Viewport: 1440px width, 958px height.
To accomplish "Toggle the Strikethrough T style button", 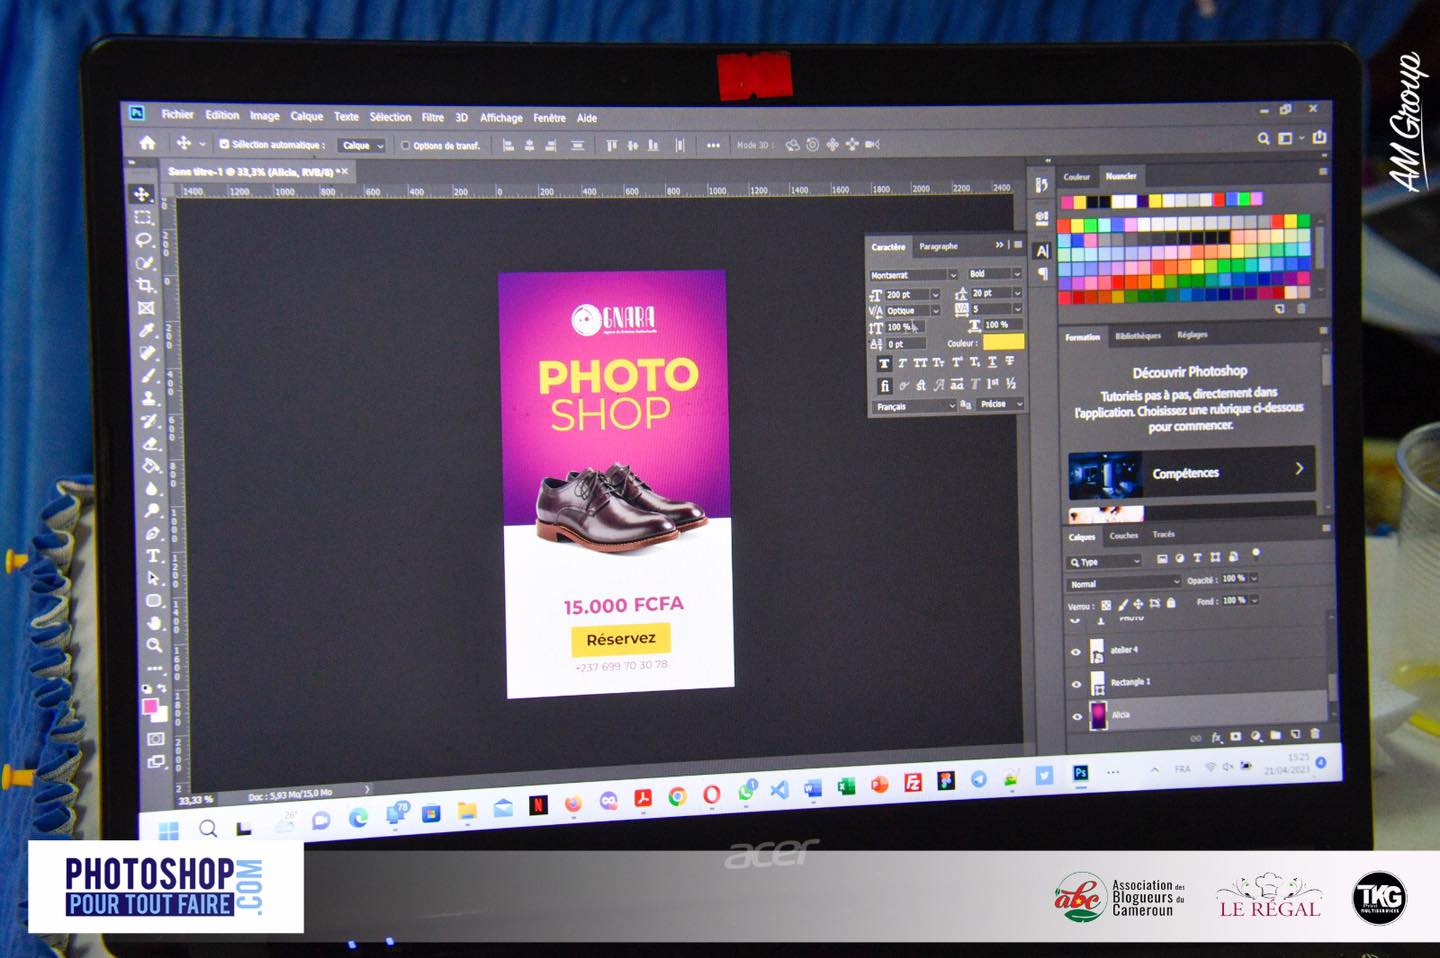I will coord(1010,361).
